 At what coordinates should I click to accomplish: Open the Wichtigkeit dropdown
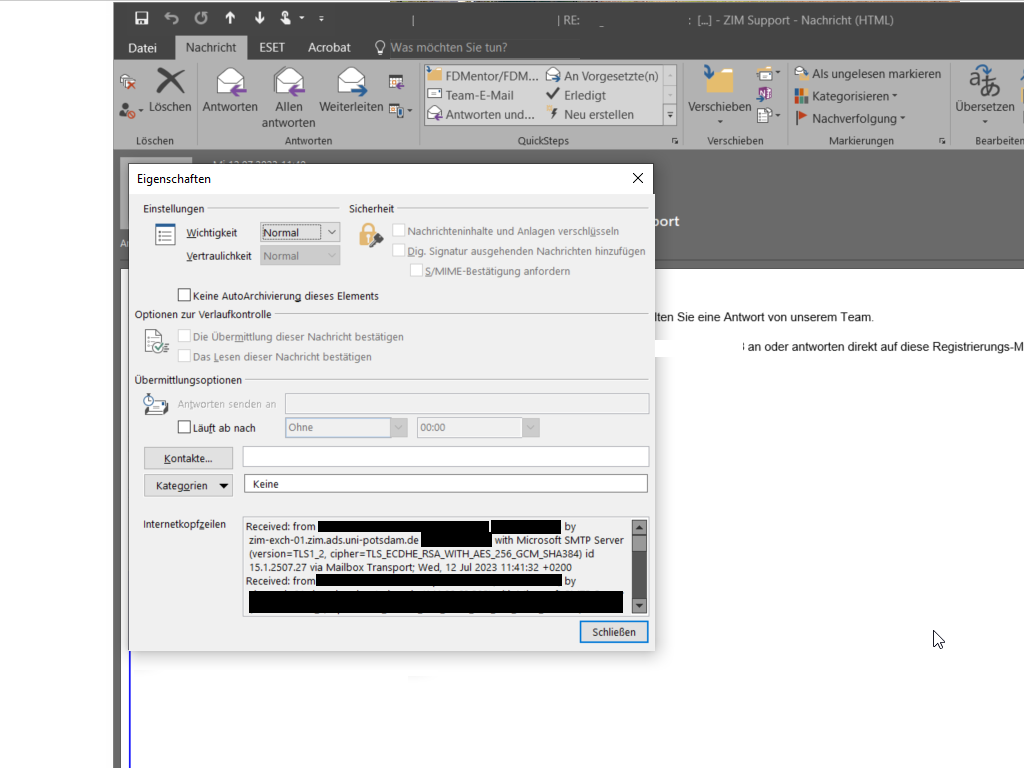tap(300, 232)
